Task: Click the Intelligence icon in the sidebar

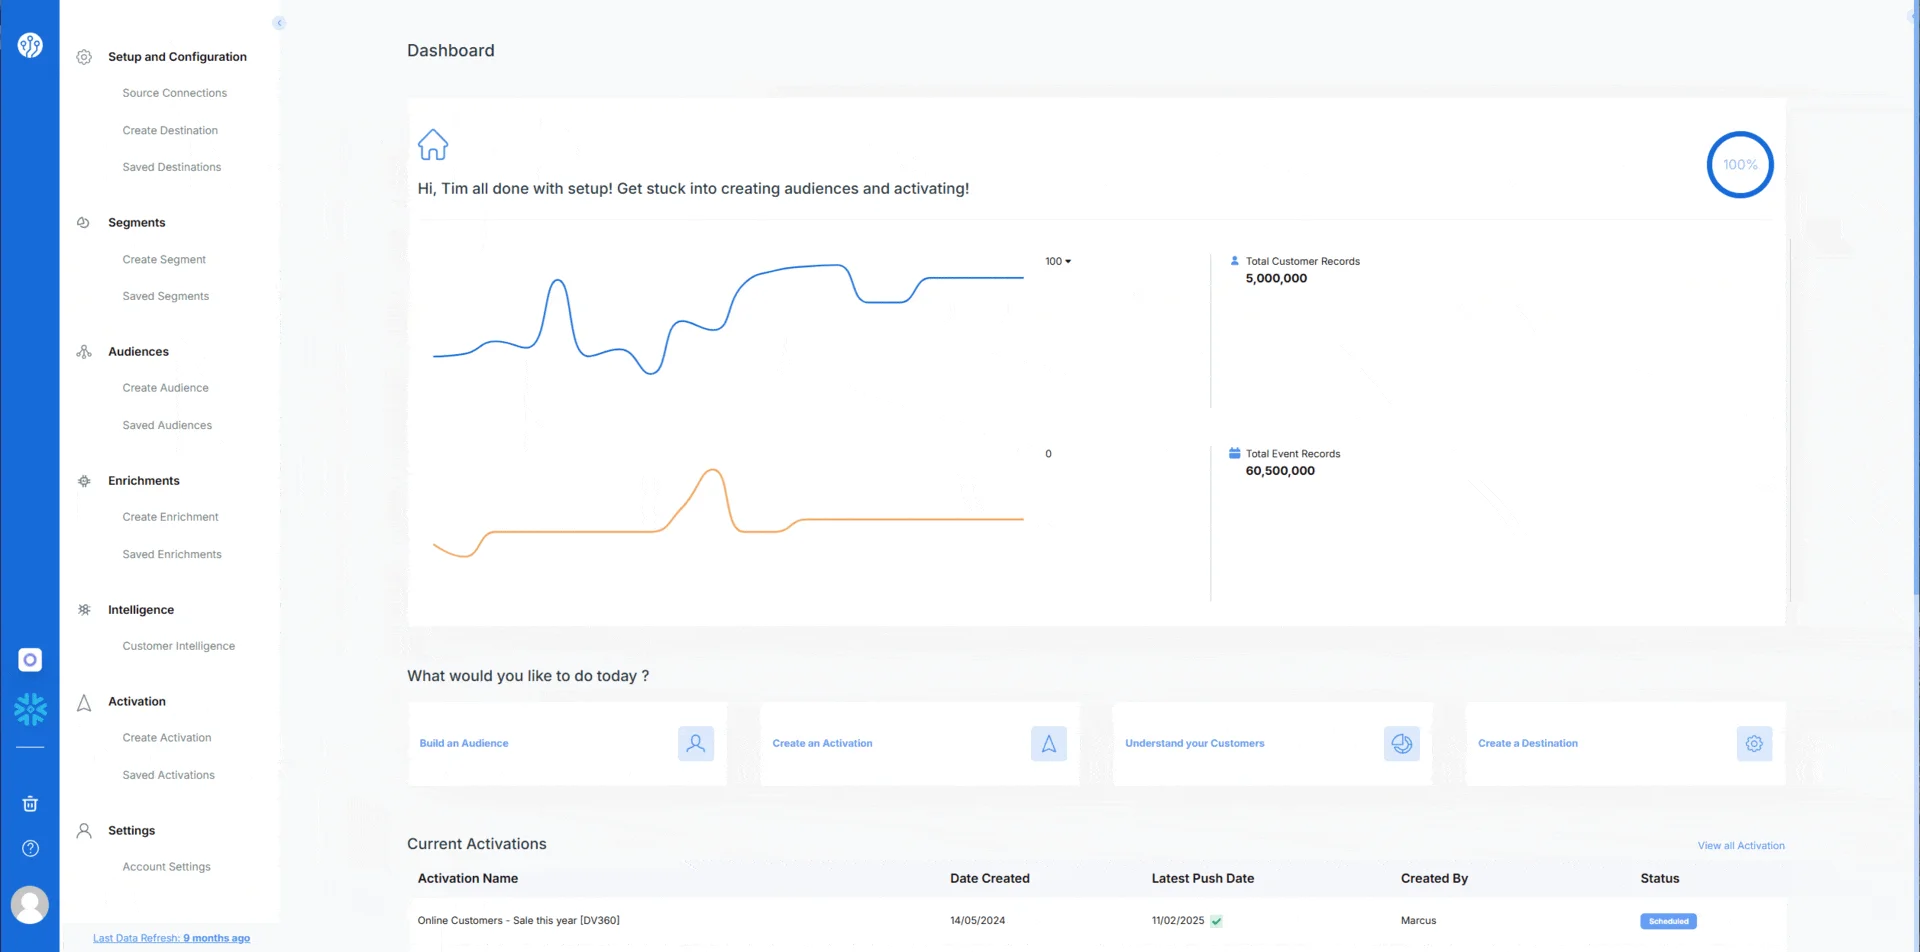Action: coord(84,610)
